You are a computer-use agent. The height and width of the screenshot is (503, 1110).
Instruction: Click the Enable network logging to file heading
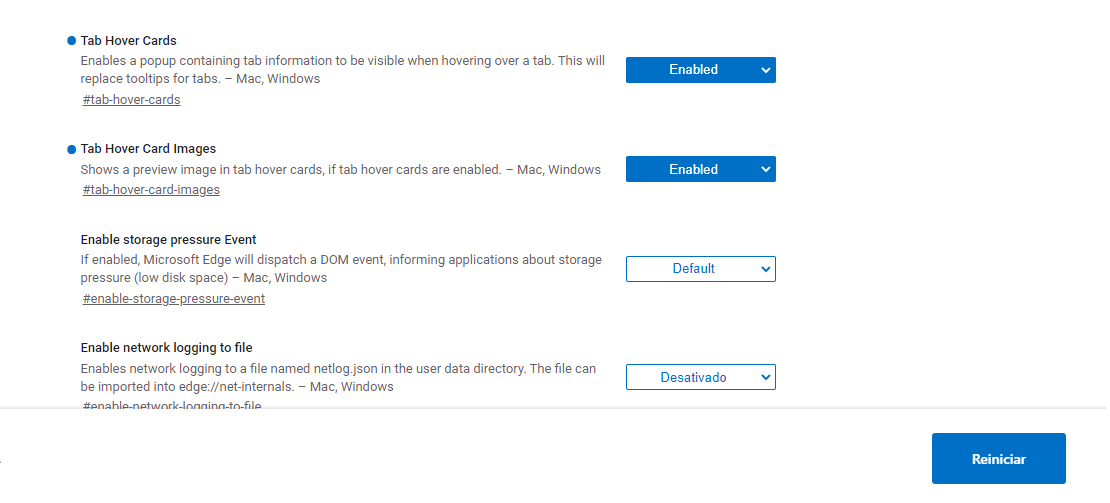click(166, 347)
